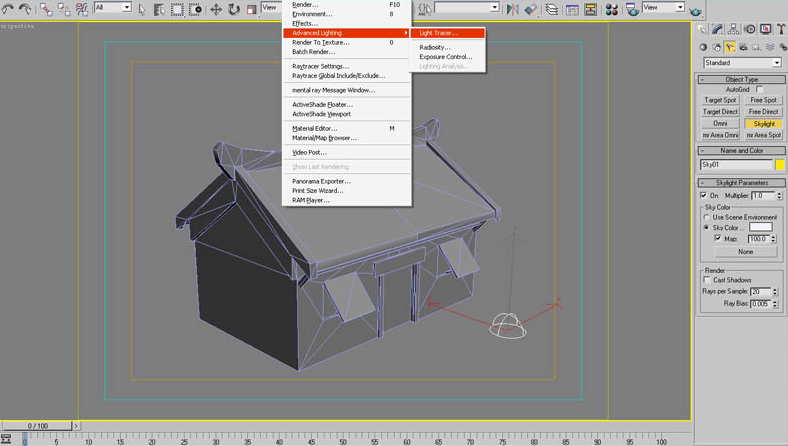Choose Light Tracer from the submenu
Image resolution: width=788 pixels, height=446 pixels.
coord(438,33)
